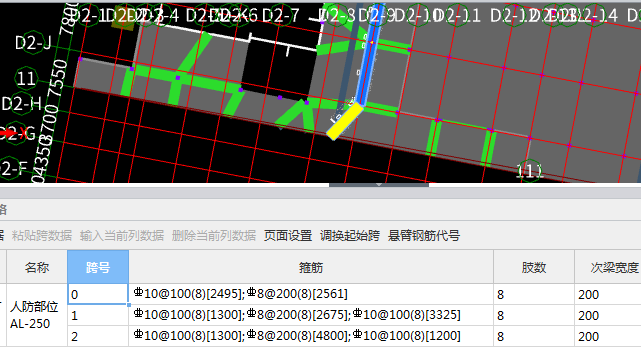Click the span number 1 cell
Image resolution: width=641 pixels, height=361 pixels.
click(98, 316)
